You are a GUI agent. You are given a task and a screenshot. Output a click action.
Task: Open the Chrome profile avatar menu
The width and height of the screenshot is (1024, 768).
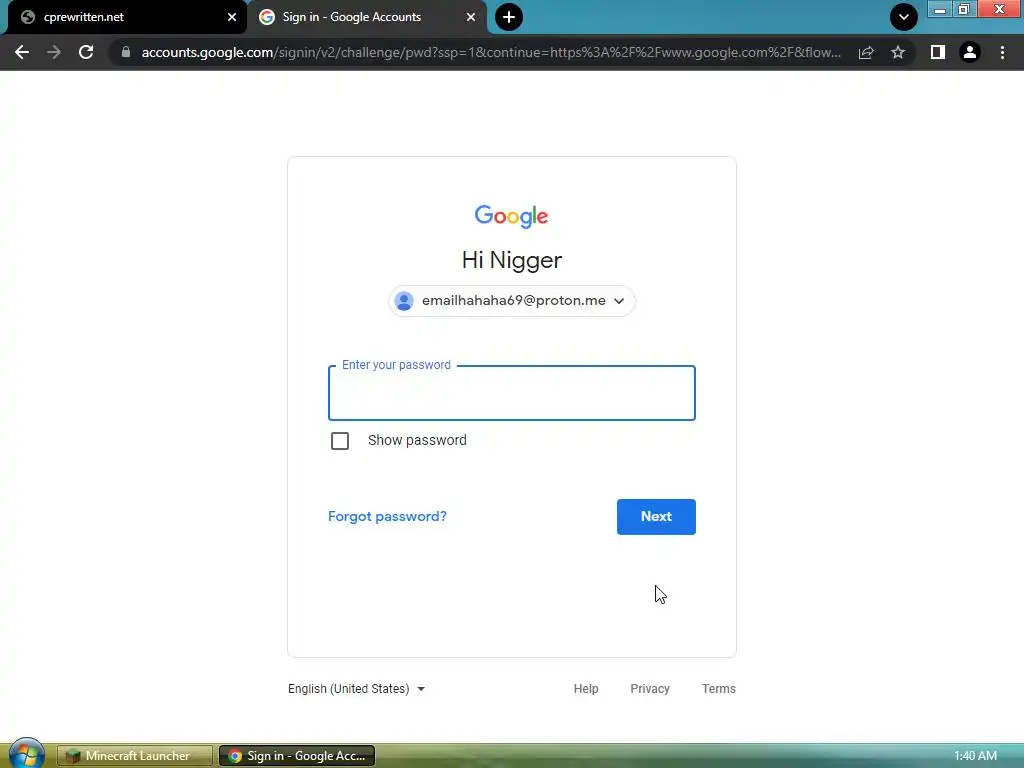[x=970, y=52]
